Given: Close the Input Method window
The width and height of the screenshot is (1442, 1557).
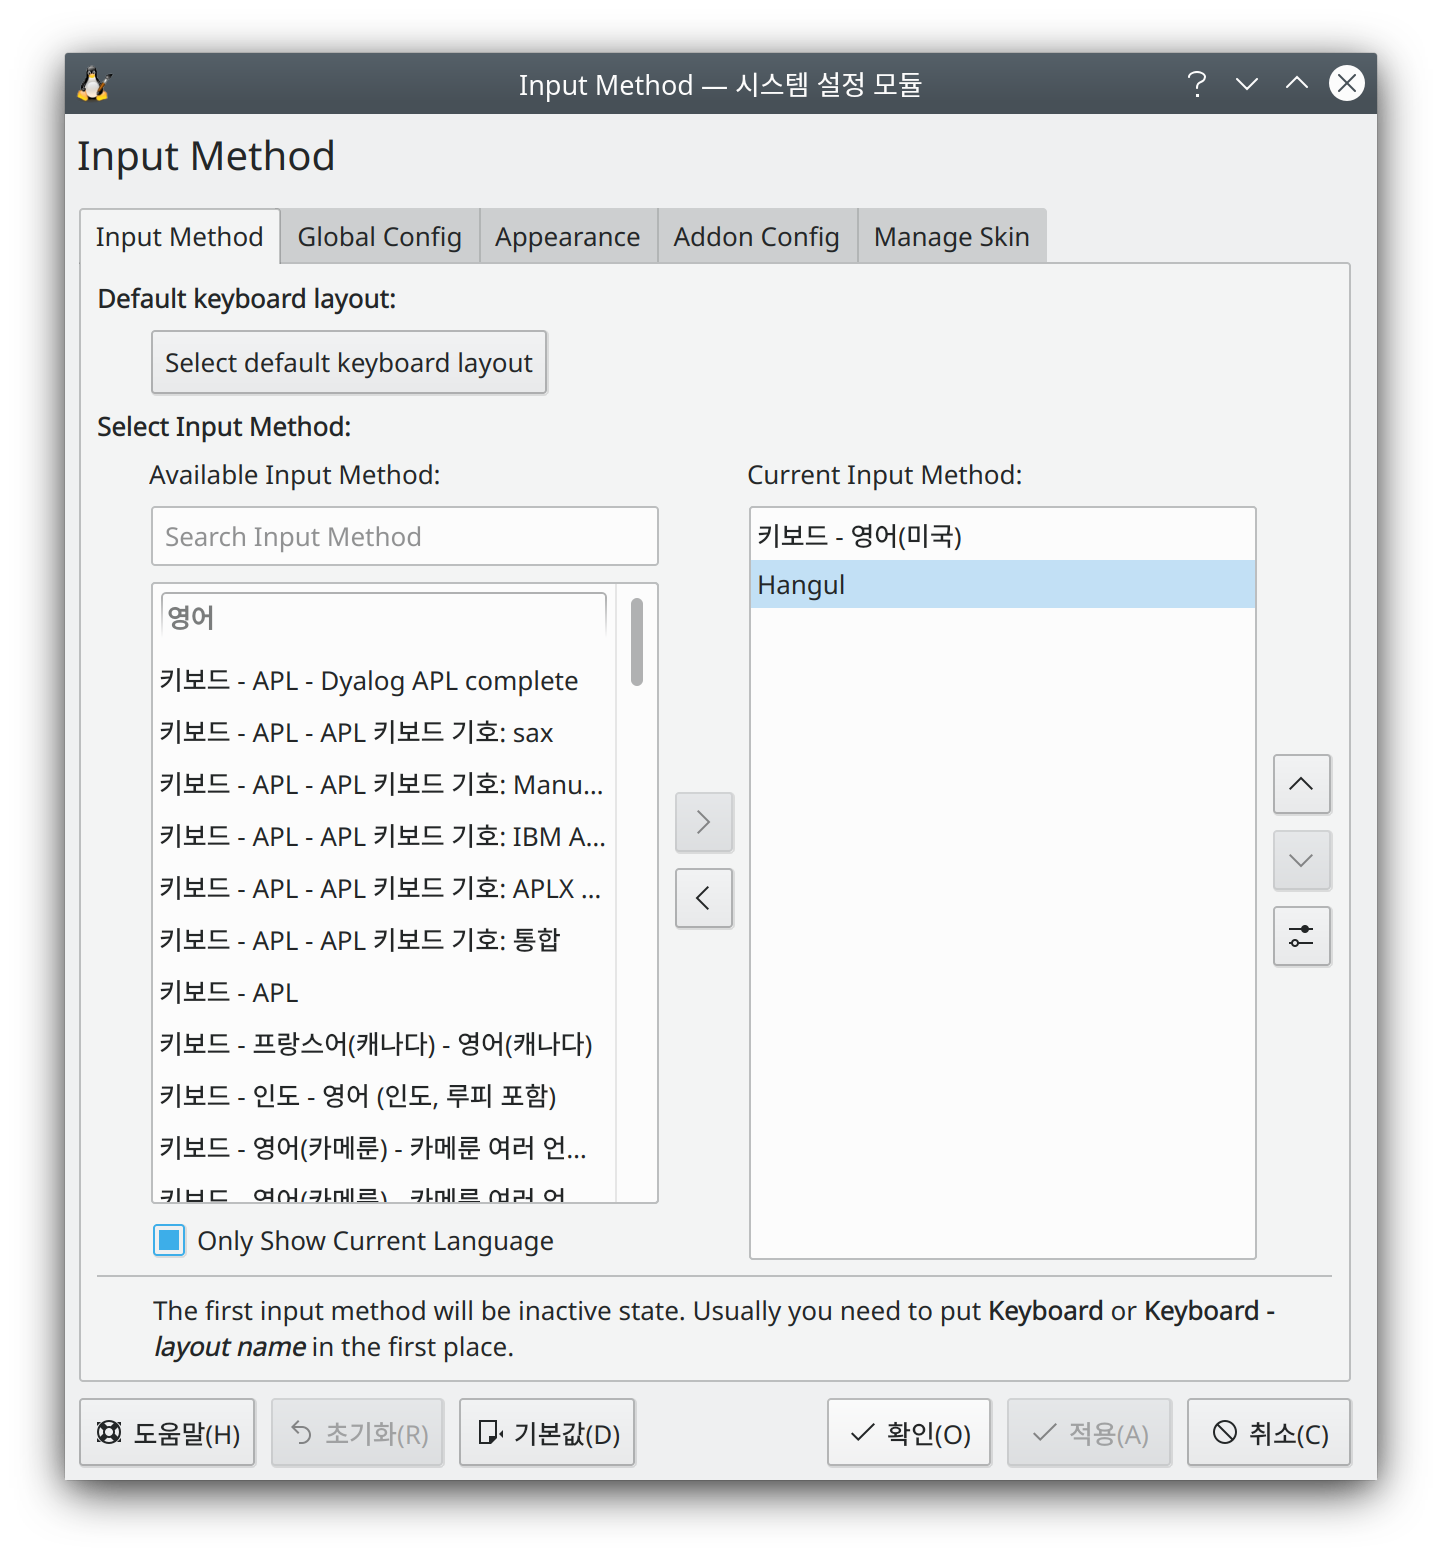Looking at the screenshot, I should click(x=1346, y=84).
